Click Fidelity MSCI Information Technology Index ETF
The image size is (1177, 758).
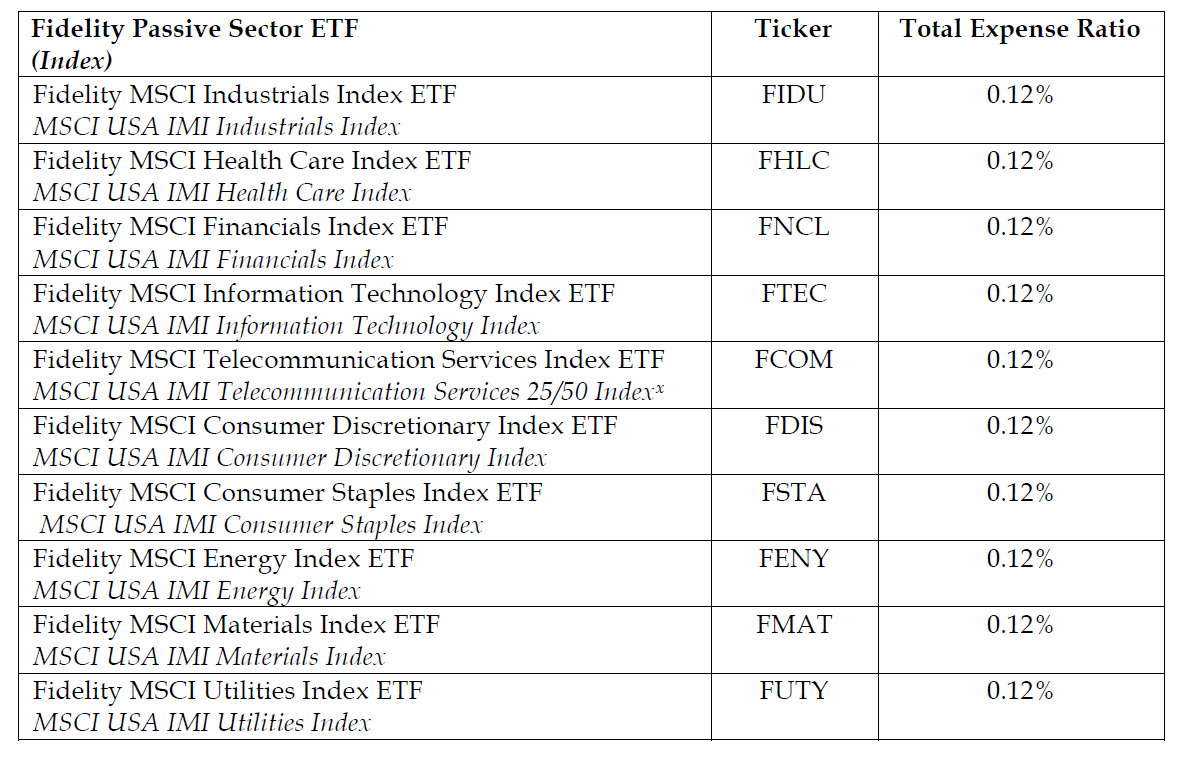324,294
